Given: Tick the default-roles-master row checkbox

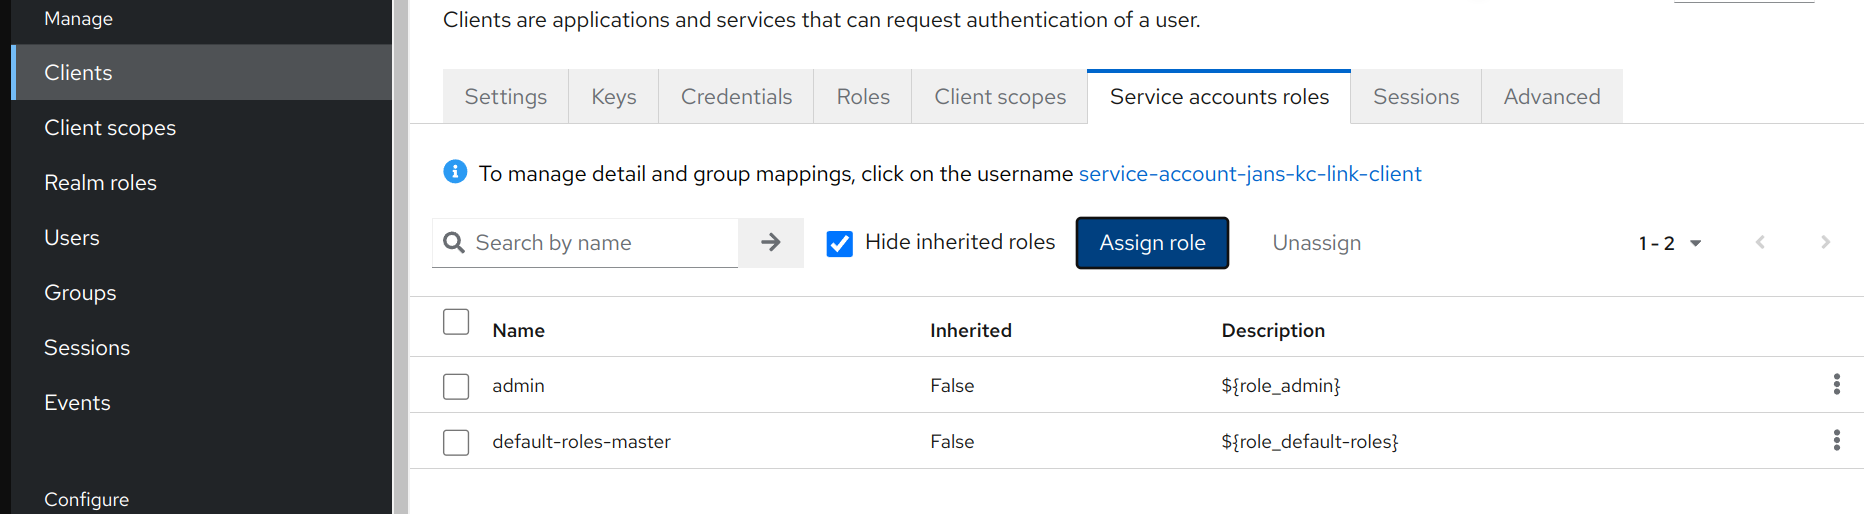Looking at the screenshot, I should (456, 442).
